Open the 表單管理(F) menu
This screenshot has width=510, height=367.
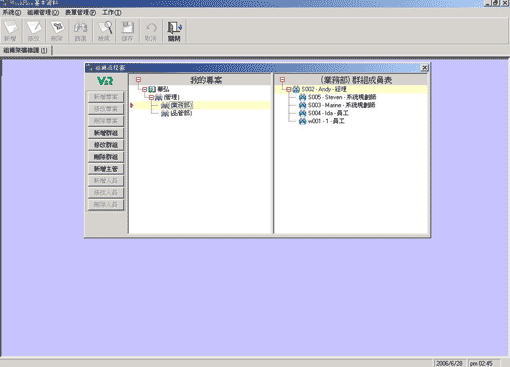[80, 13]
